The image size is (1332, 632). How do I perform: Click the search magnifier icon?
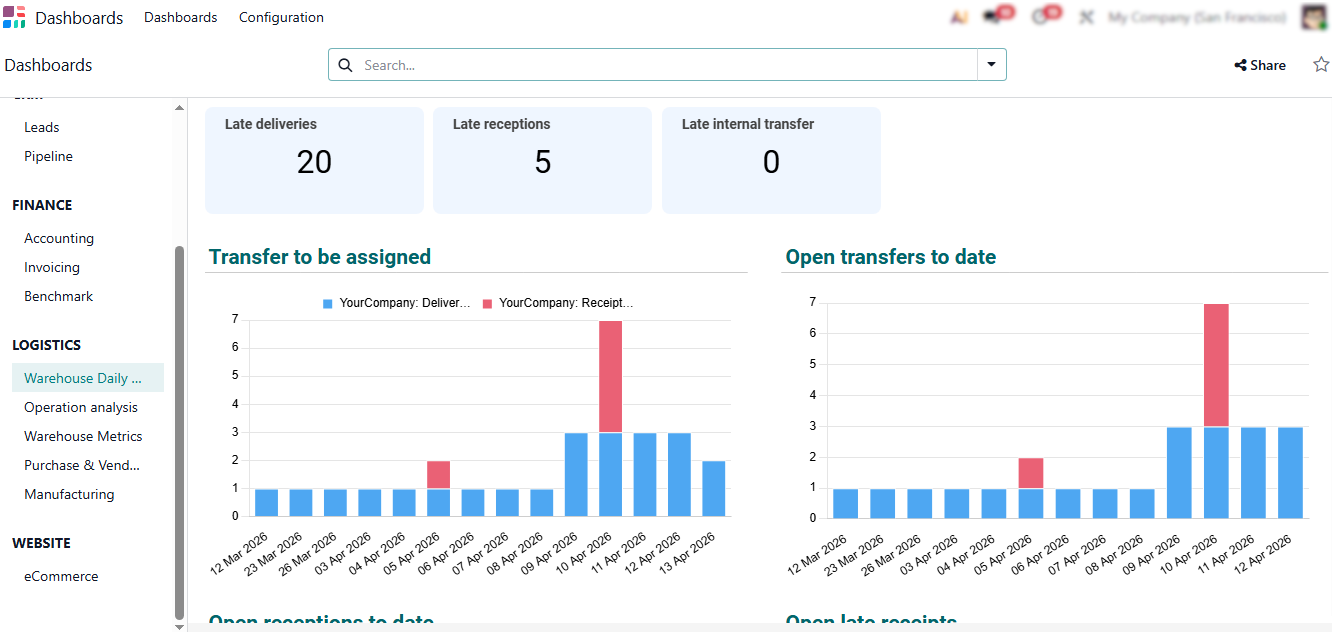[x=346, y=65]
